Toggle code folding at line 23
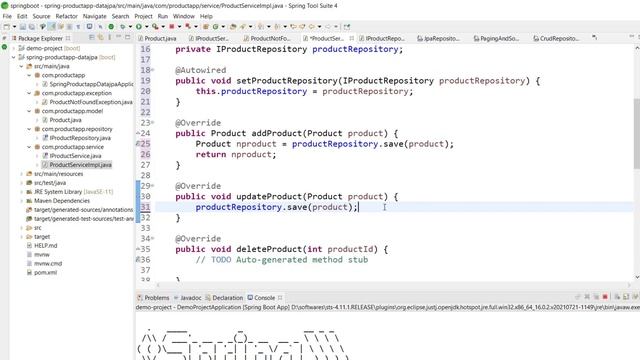The image size is (640, 360). point(153,122)
